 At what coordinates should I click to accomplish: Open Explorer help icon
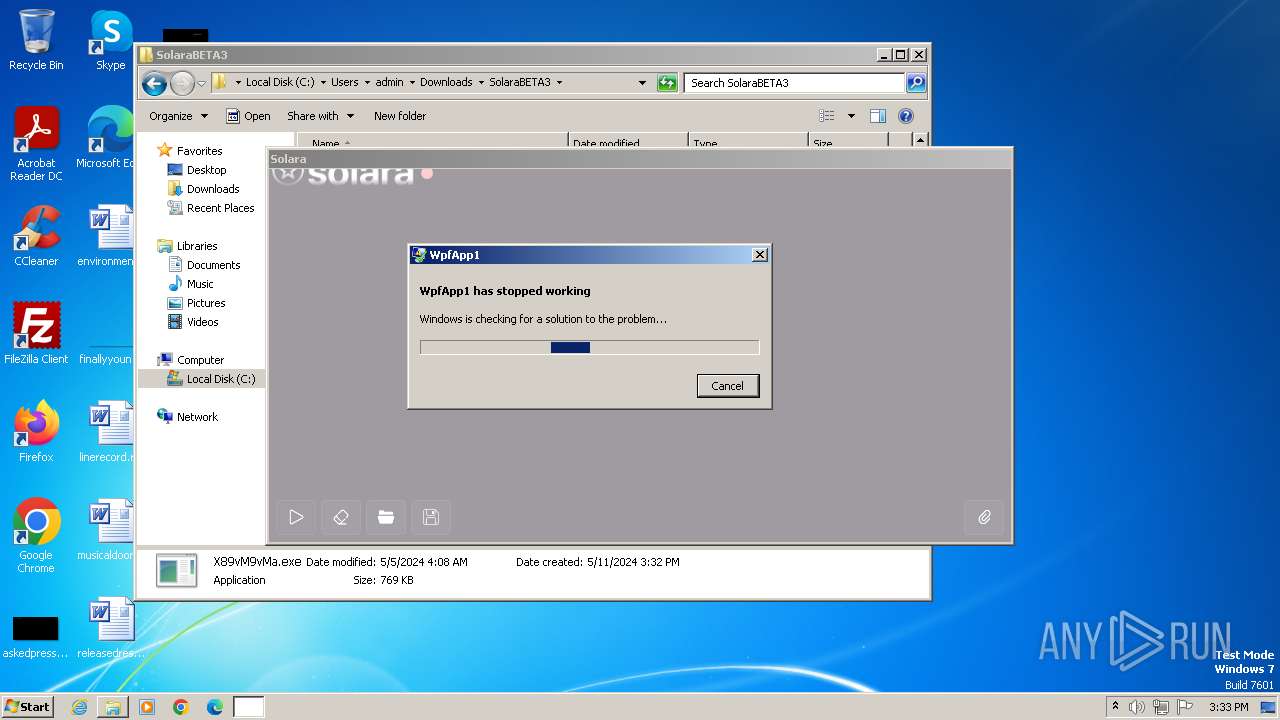pyautogui.click(x=906, y=116)
